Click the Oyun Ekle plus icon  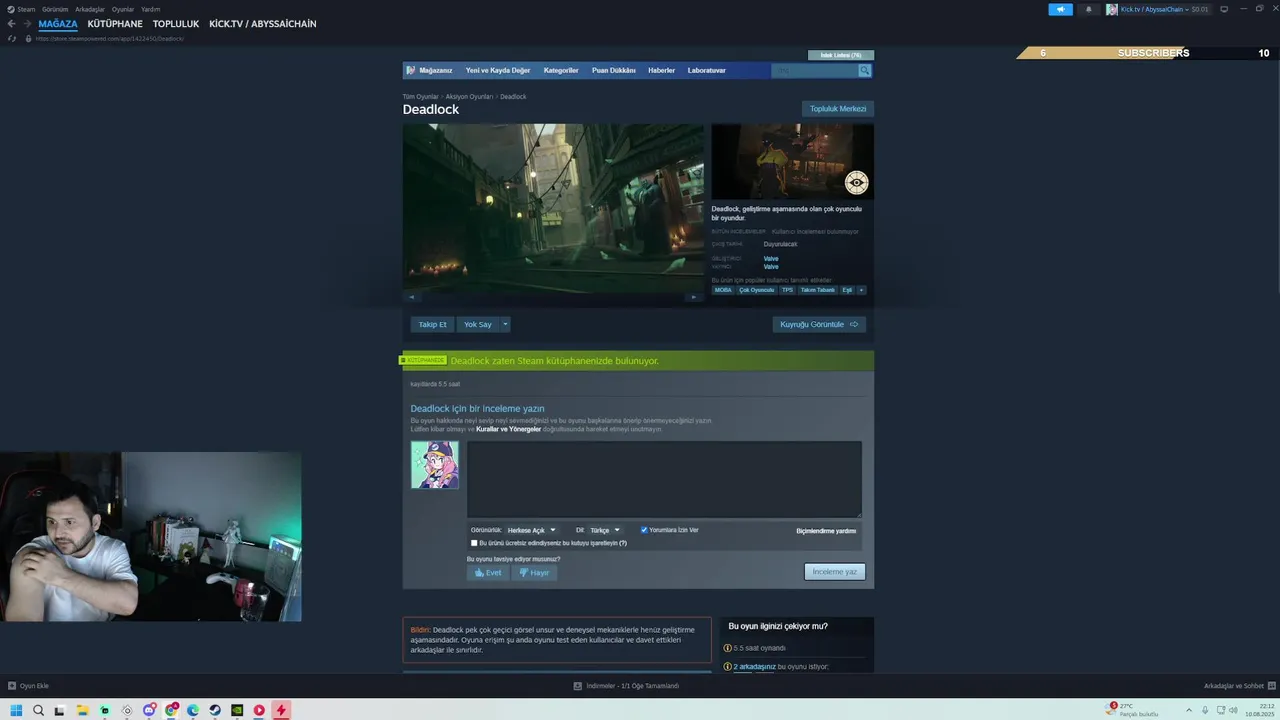pyautogui.click(x=12, y=686)
